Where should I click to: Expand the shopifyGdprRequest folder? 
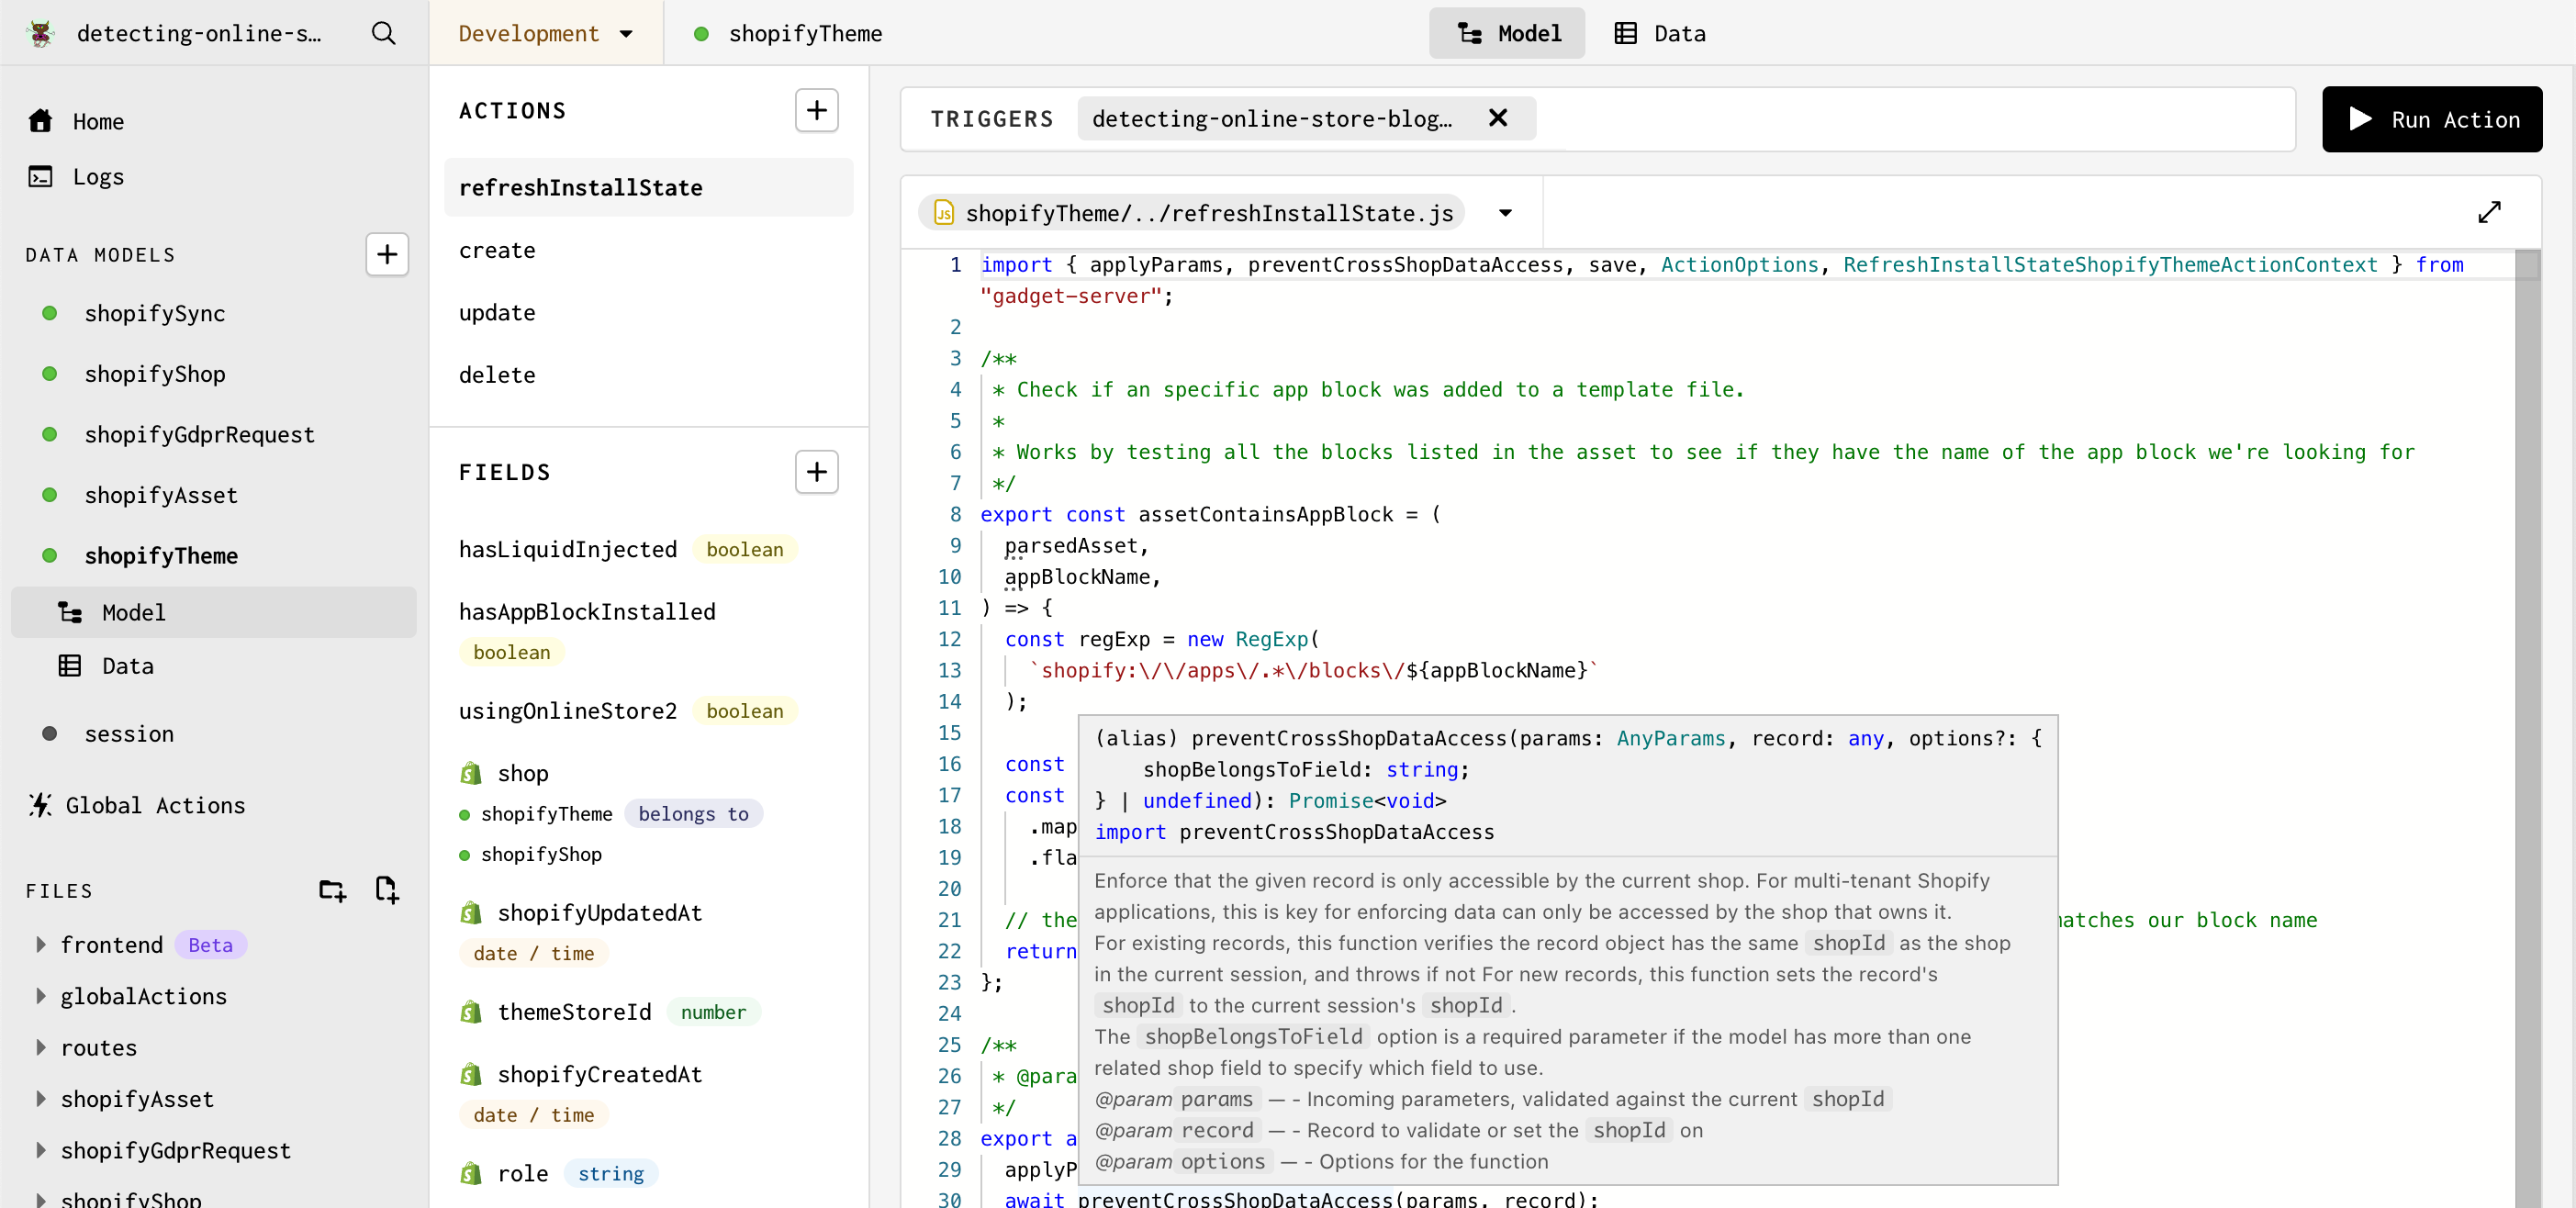coord(40,1150)
